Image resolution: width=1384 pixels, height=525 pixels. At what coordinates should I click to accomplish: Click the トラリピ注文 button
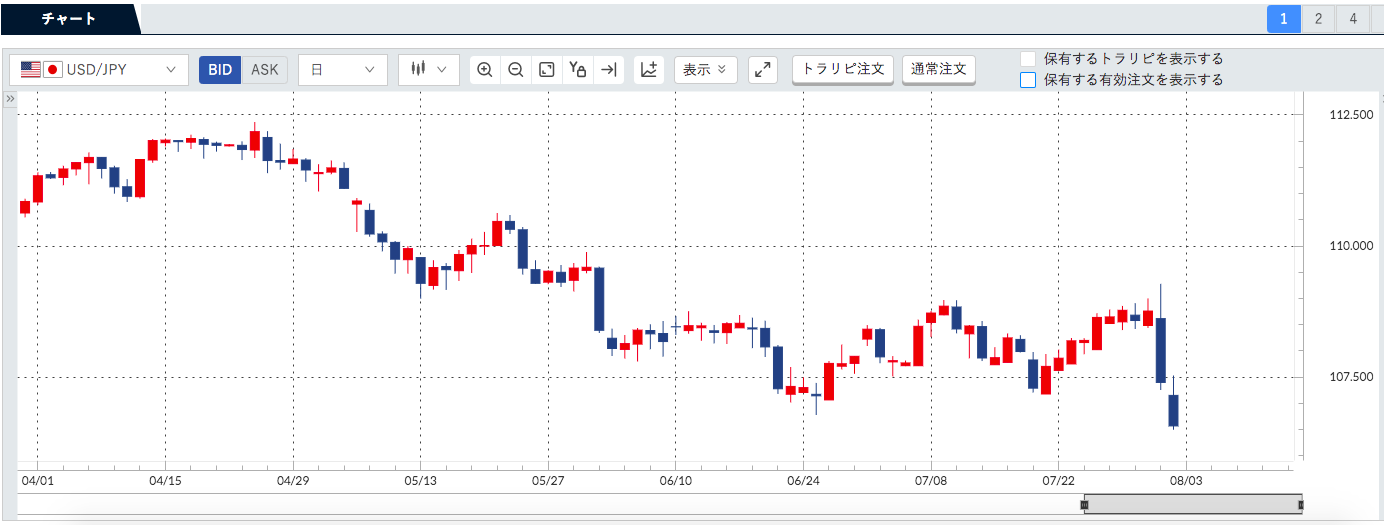tap(843, 69)
